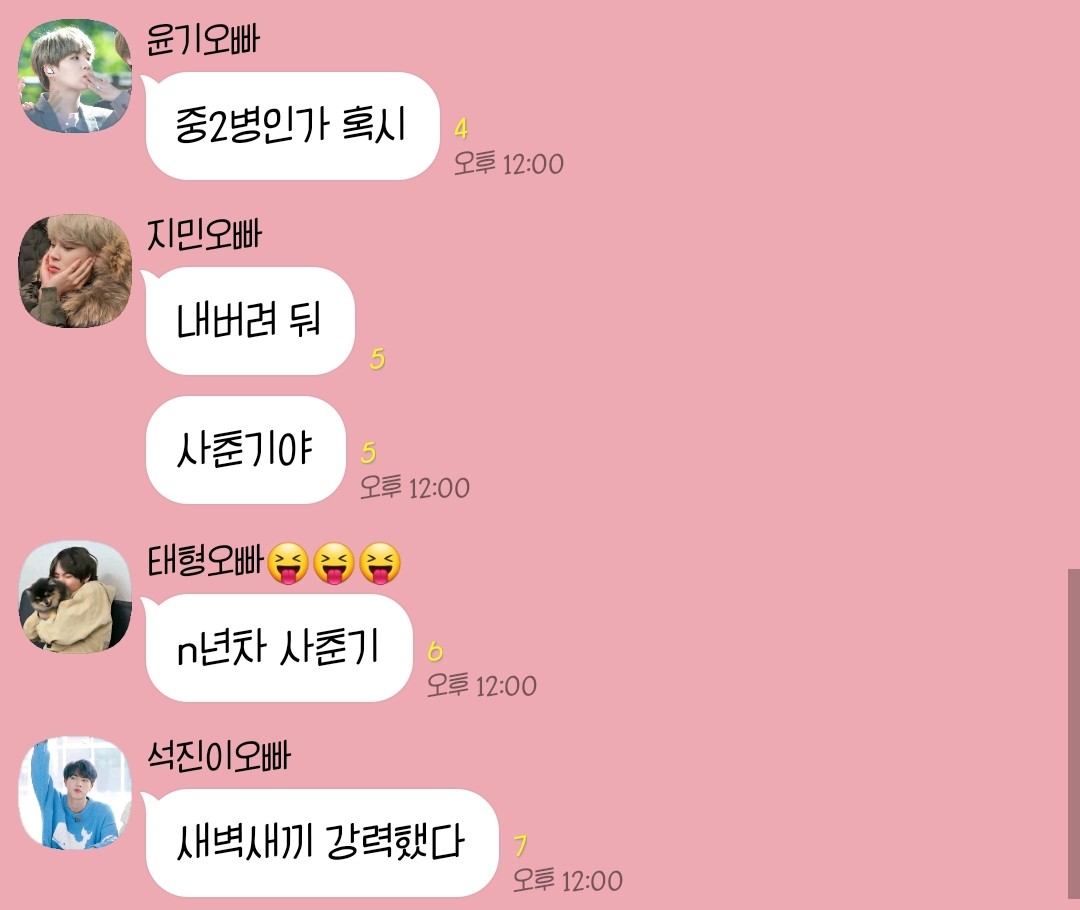The height and width of the screenshot is (910, 1080).
Task: Select the message bubble '새벽새끼 강력했다'
Action: pyautogui.click(x=322, y=842)
